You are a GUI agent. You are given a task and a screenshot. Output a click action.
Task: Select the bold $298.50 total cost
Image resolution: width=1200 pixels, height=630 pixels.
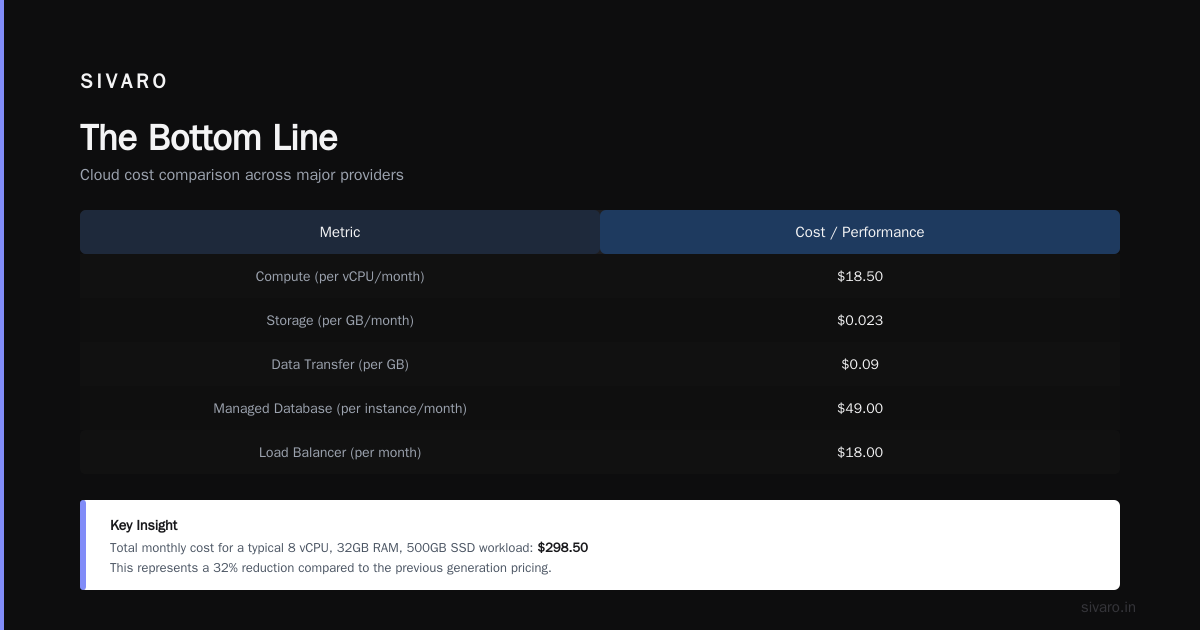[563, 547]
